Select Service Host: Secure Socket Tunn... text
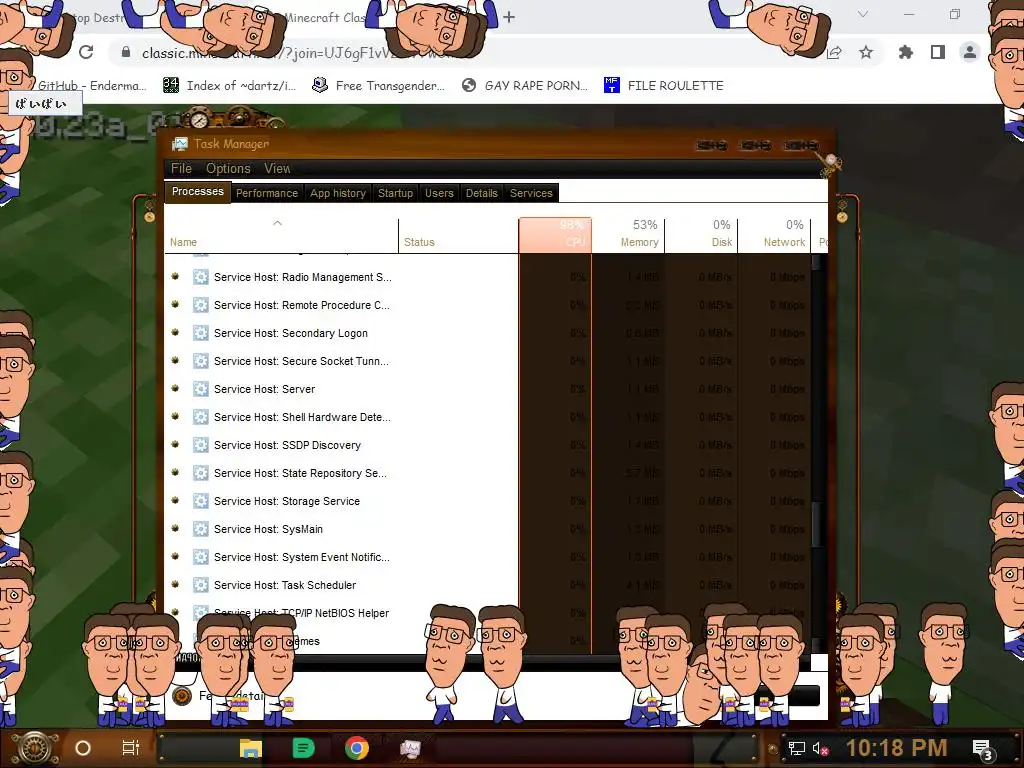This screenshot has height=768, width=1024. pos(301,361)
